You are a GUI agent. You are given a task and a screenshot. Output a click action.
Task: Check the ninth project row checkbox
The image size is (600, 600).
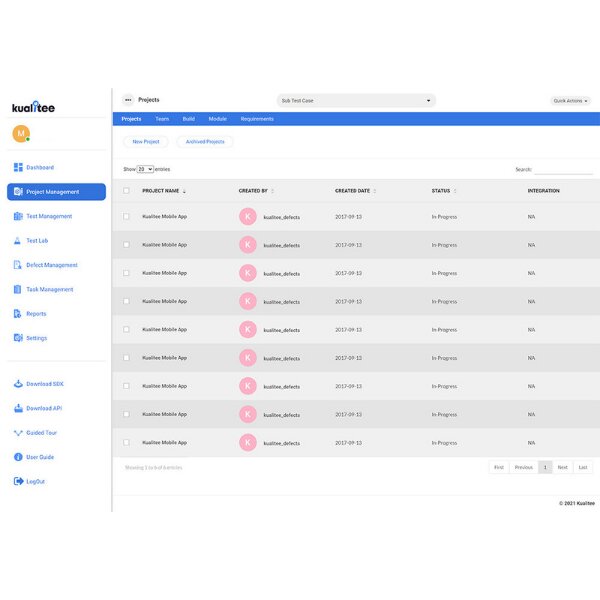(126, 443)
